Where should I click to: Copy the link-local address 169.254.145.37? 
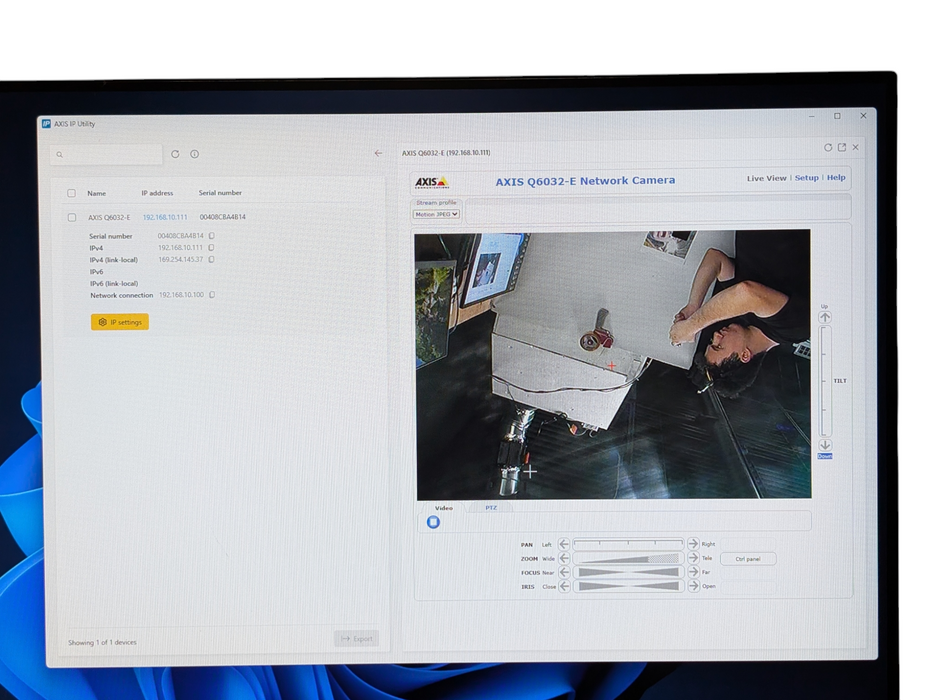(212, 259)
